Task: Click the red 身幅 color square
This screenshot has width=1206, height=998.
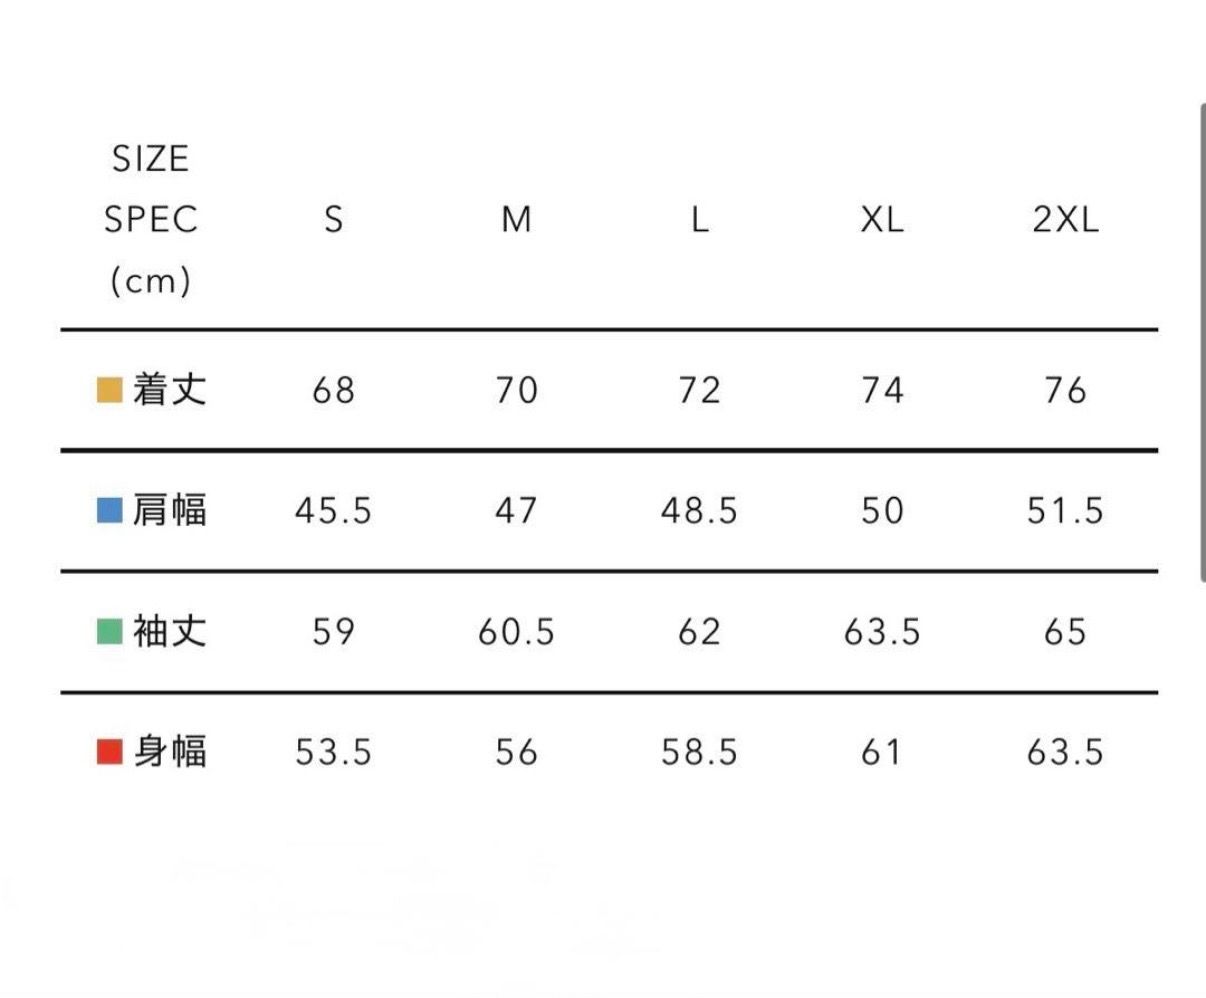Action: pyautogui.click(x=109, y=751)
